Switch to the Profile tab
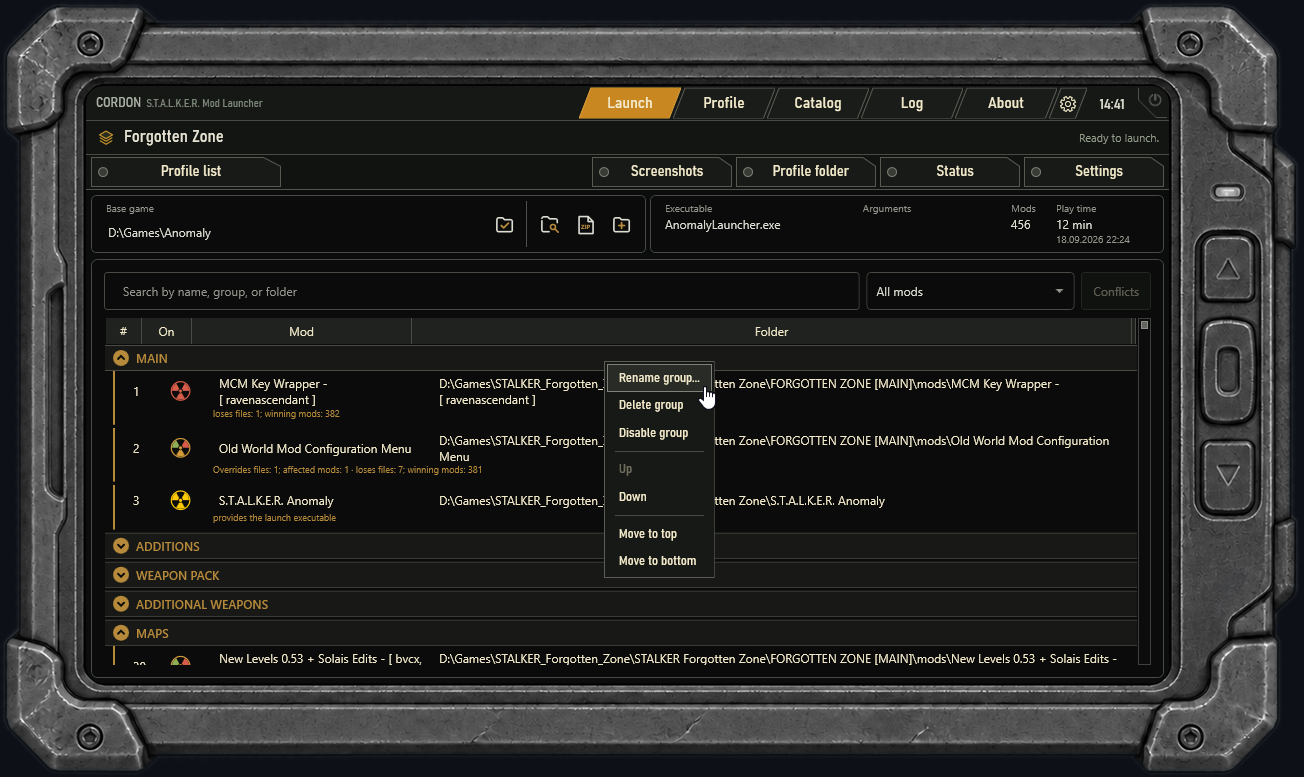 click(724, 103)
